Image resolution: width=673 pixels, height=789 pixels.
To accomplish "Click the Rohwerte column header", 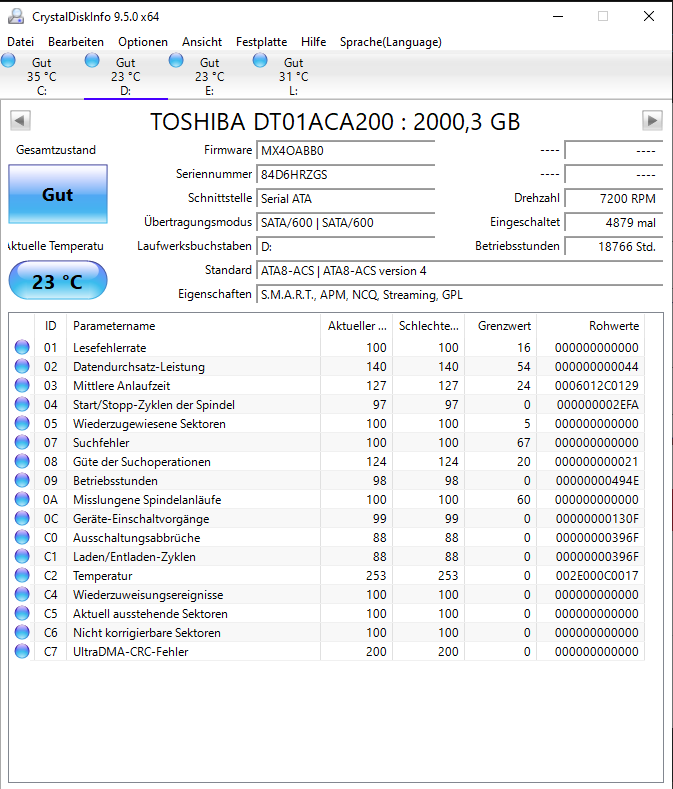I will pyautogui.click(x=590, y=326).
